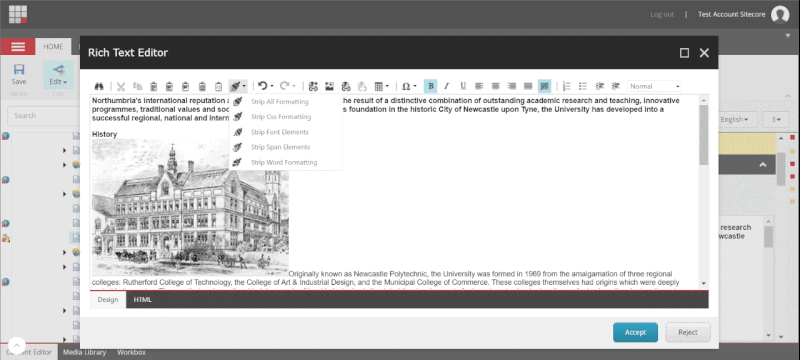
Task: Expand the Insert Table dropdown arrow
Action: (x=388, y=86)
